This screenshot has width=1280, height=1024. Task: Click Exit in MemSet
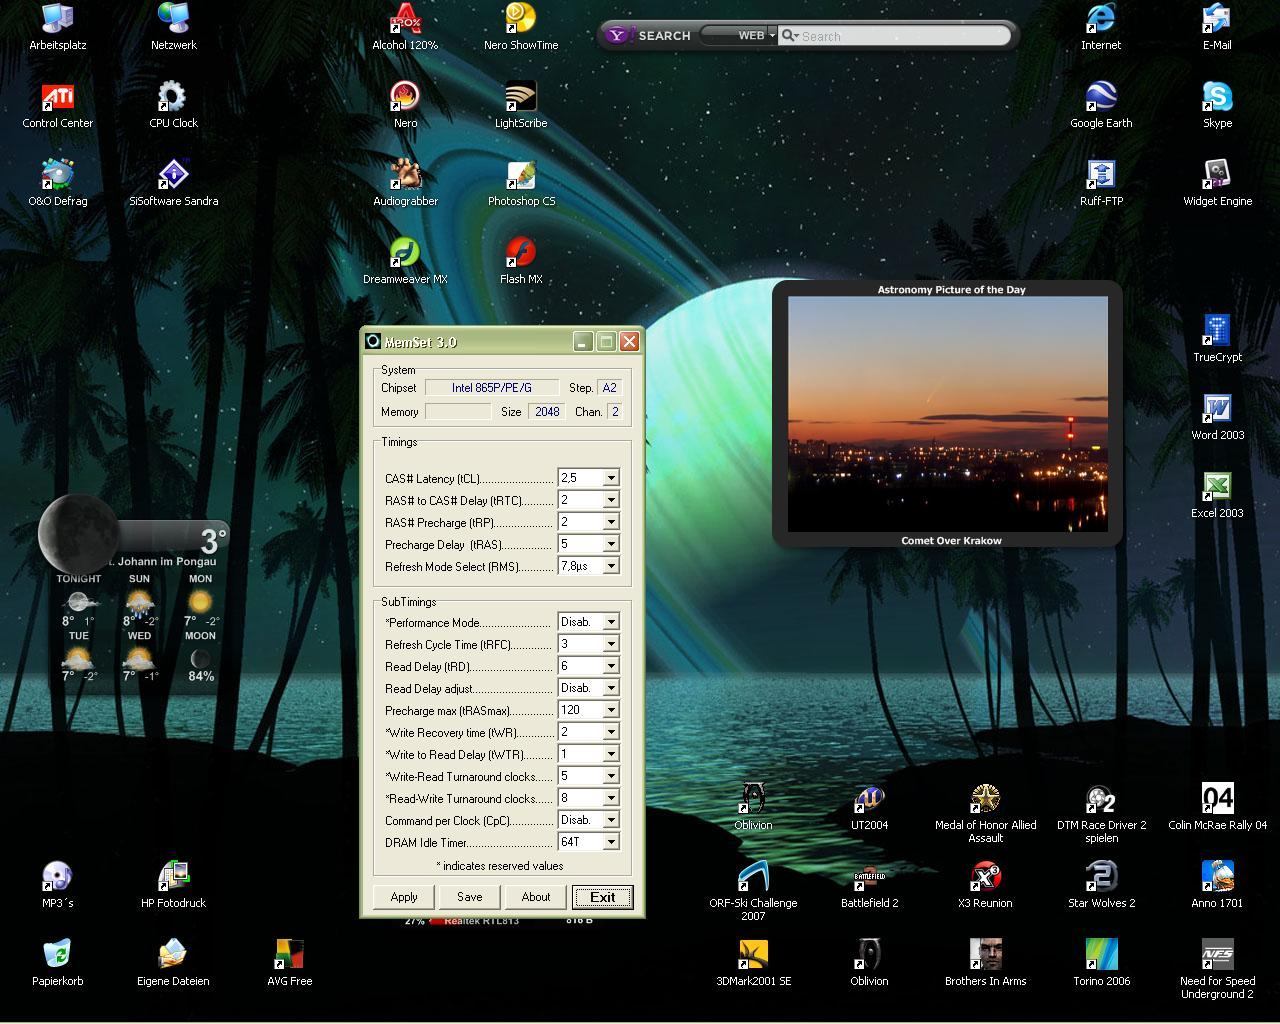click(x=602, y=897)
